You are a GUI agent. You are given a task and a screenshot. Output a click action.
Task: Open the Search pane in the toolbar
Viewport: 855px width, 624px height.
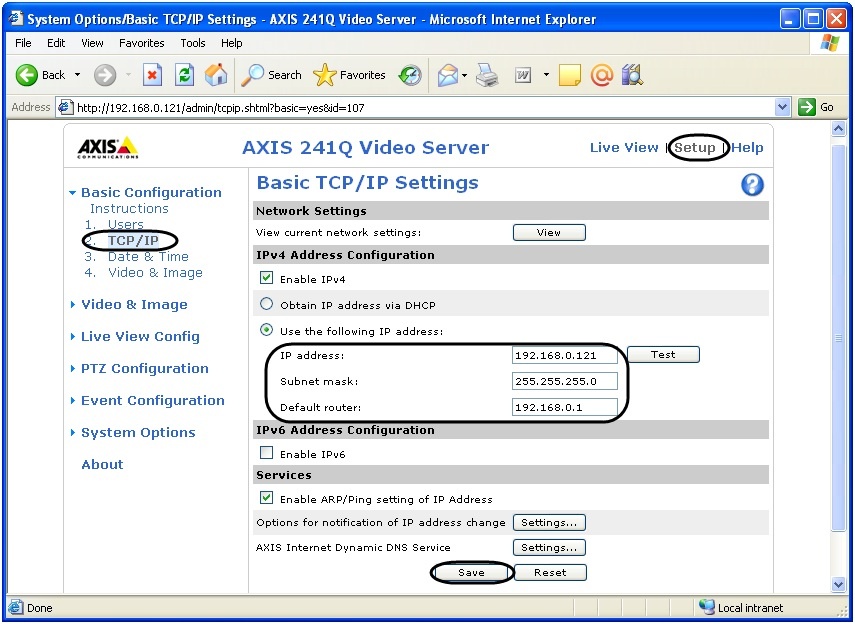272,75
